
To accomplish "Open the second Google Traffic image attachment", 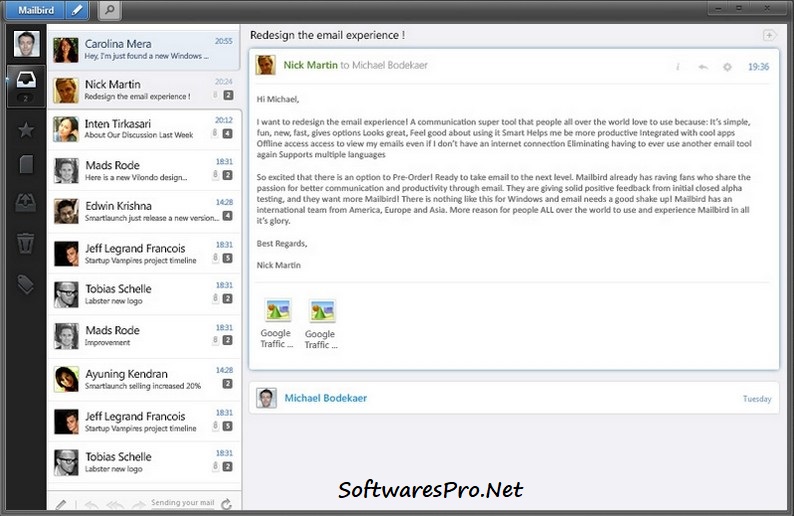I will click(x=322, y=324).
